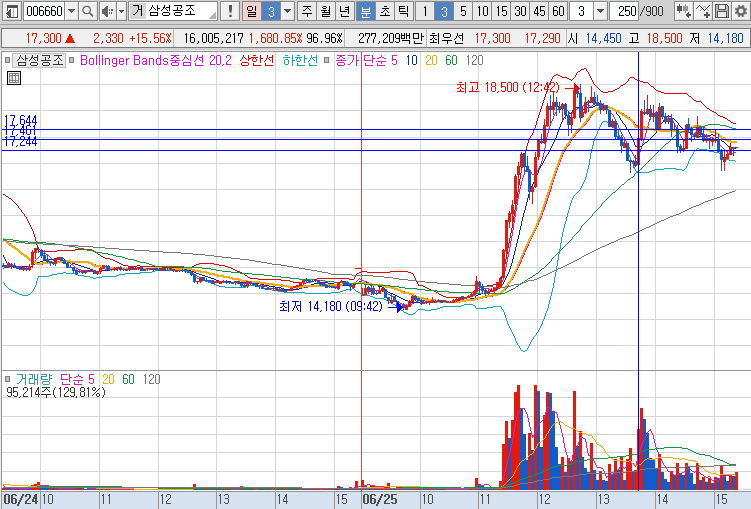
Task: Click the 06/24 date label on time axis
Action: [x=21, y=500]
